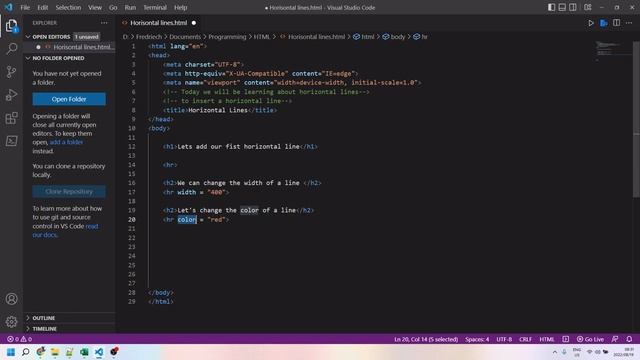Image resolution: width=640 pixels, height=360 pixels.
Task: Click the html breadcrumb item
Action: (364, 37)
